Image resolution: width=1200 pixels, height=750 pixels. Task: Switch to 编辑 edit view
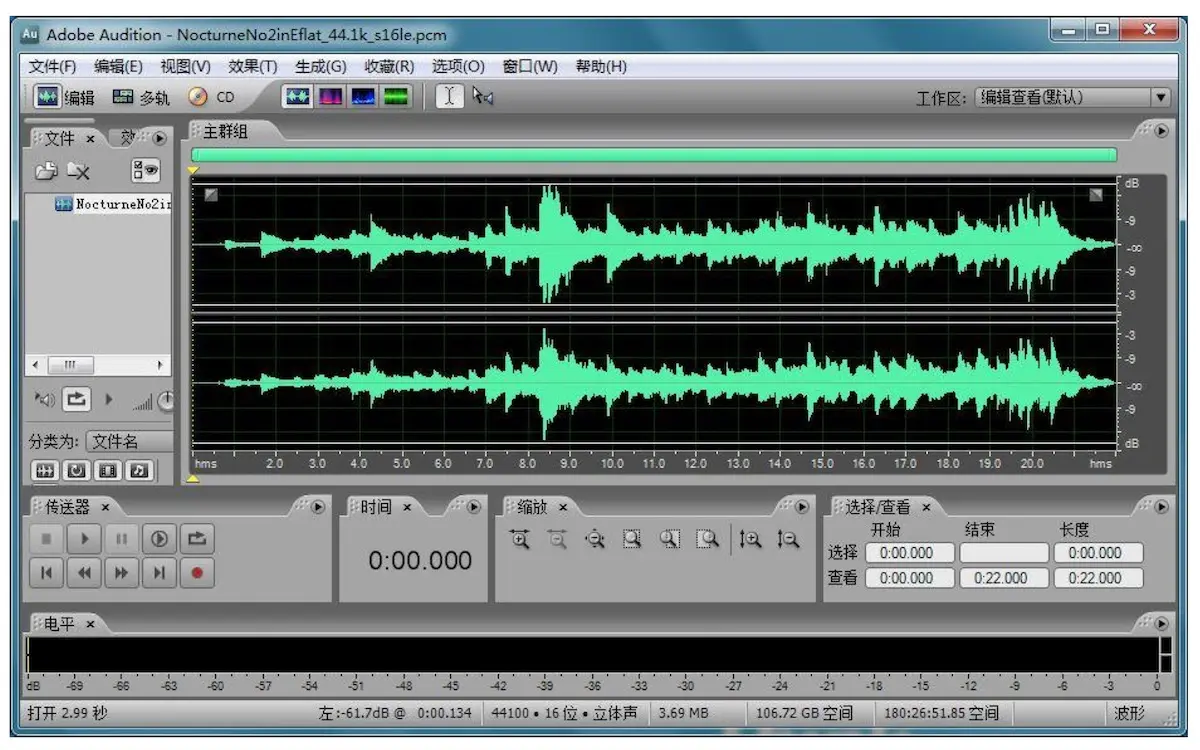tap(65, 97)
